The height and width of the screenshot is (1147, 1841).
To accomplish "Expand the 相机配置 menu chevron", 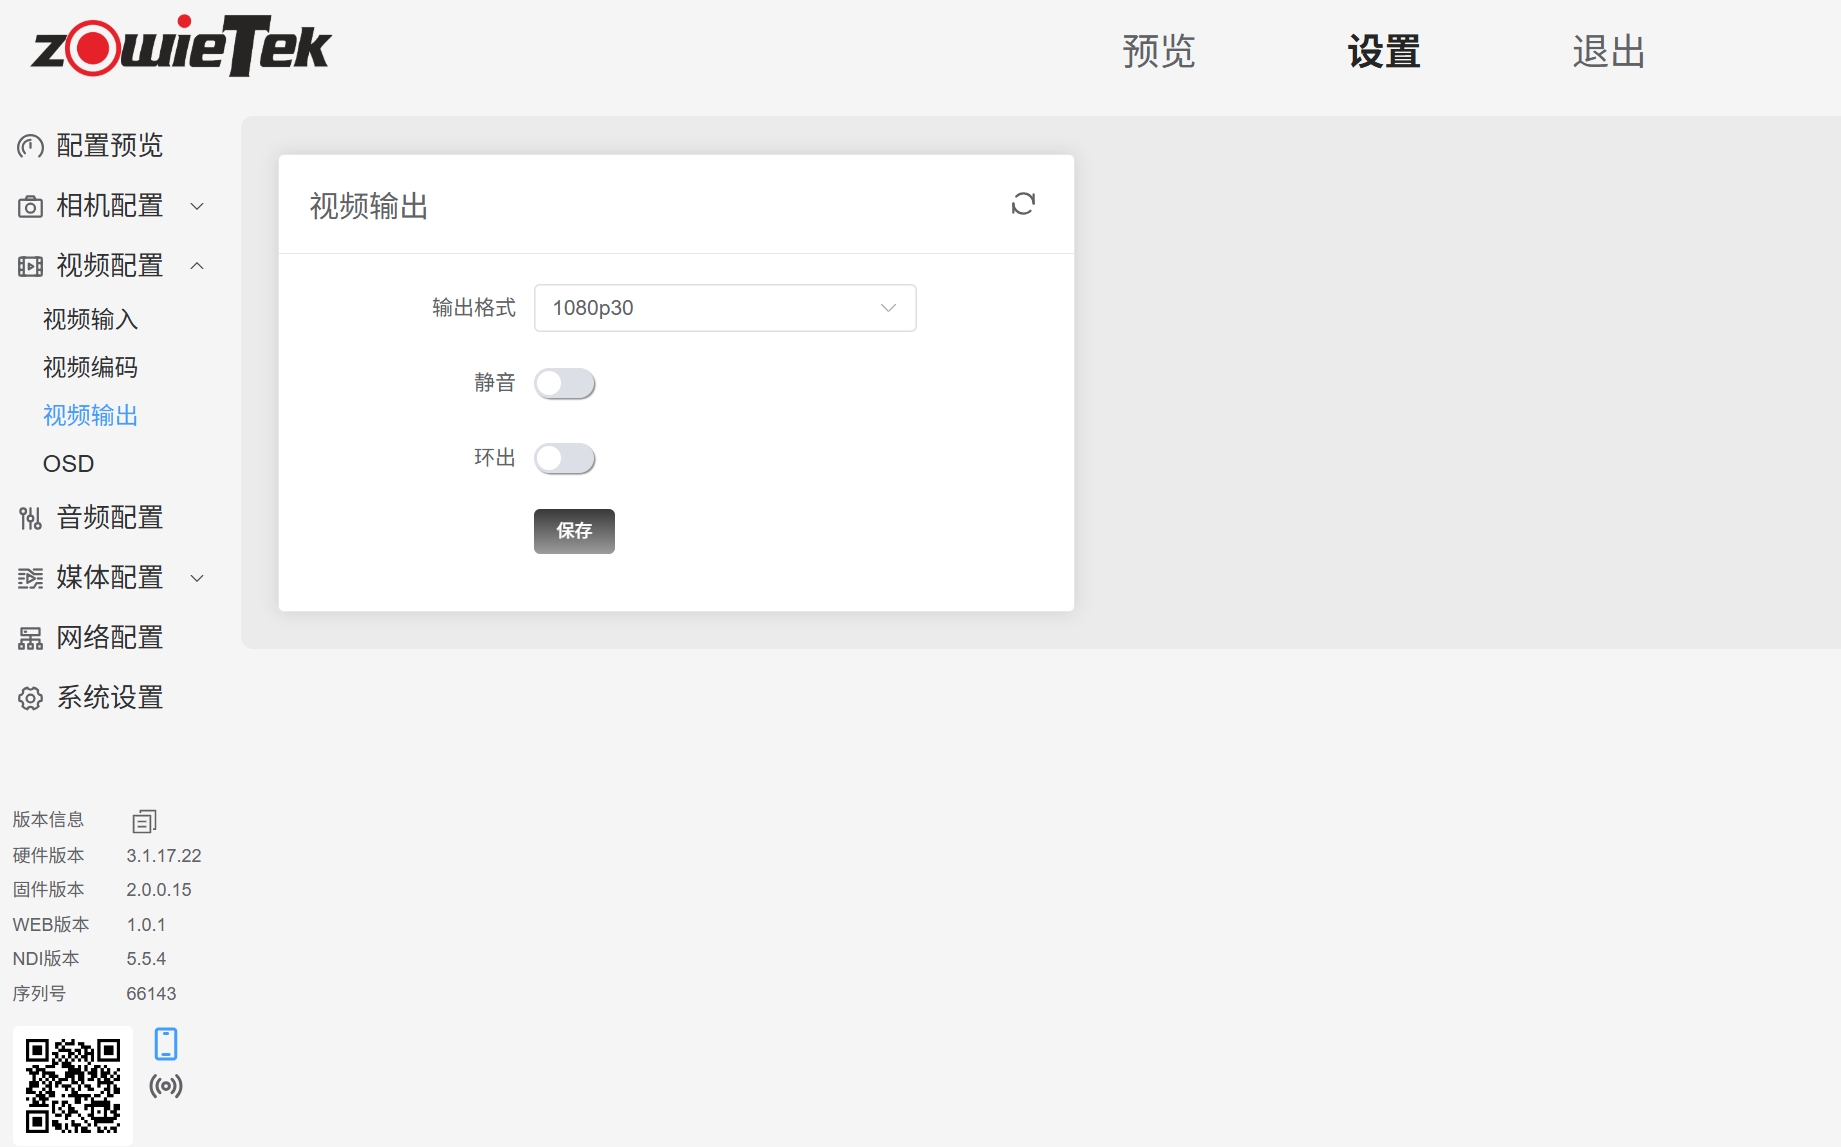I will click(197, 206).
